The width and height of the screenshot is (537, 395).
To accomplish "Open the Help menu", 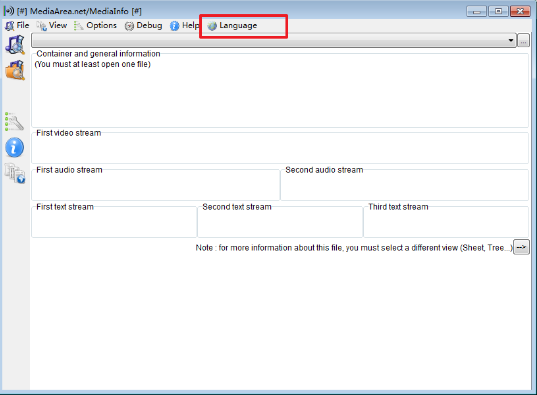I will [184, 25].
